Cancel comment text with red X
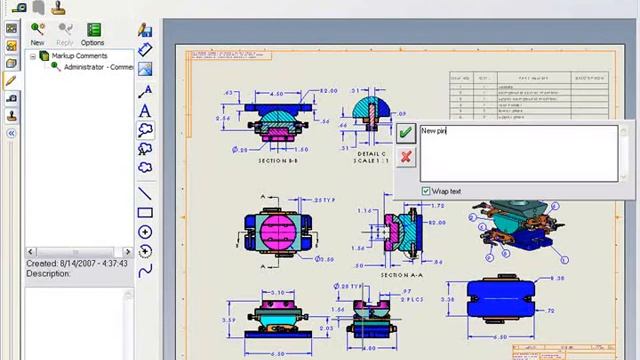Image resolution: width=640 pixels, height=360 pixels. [406, 157]
